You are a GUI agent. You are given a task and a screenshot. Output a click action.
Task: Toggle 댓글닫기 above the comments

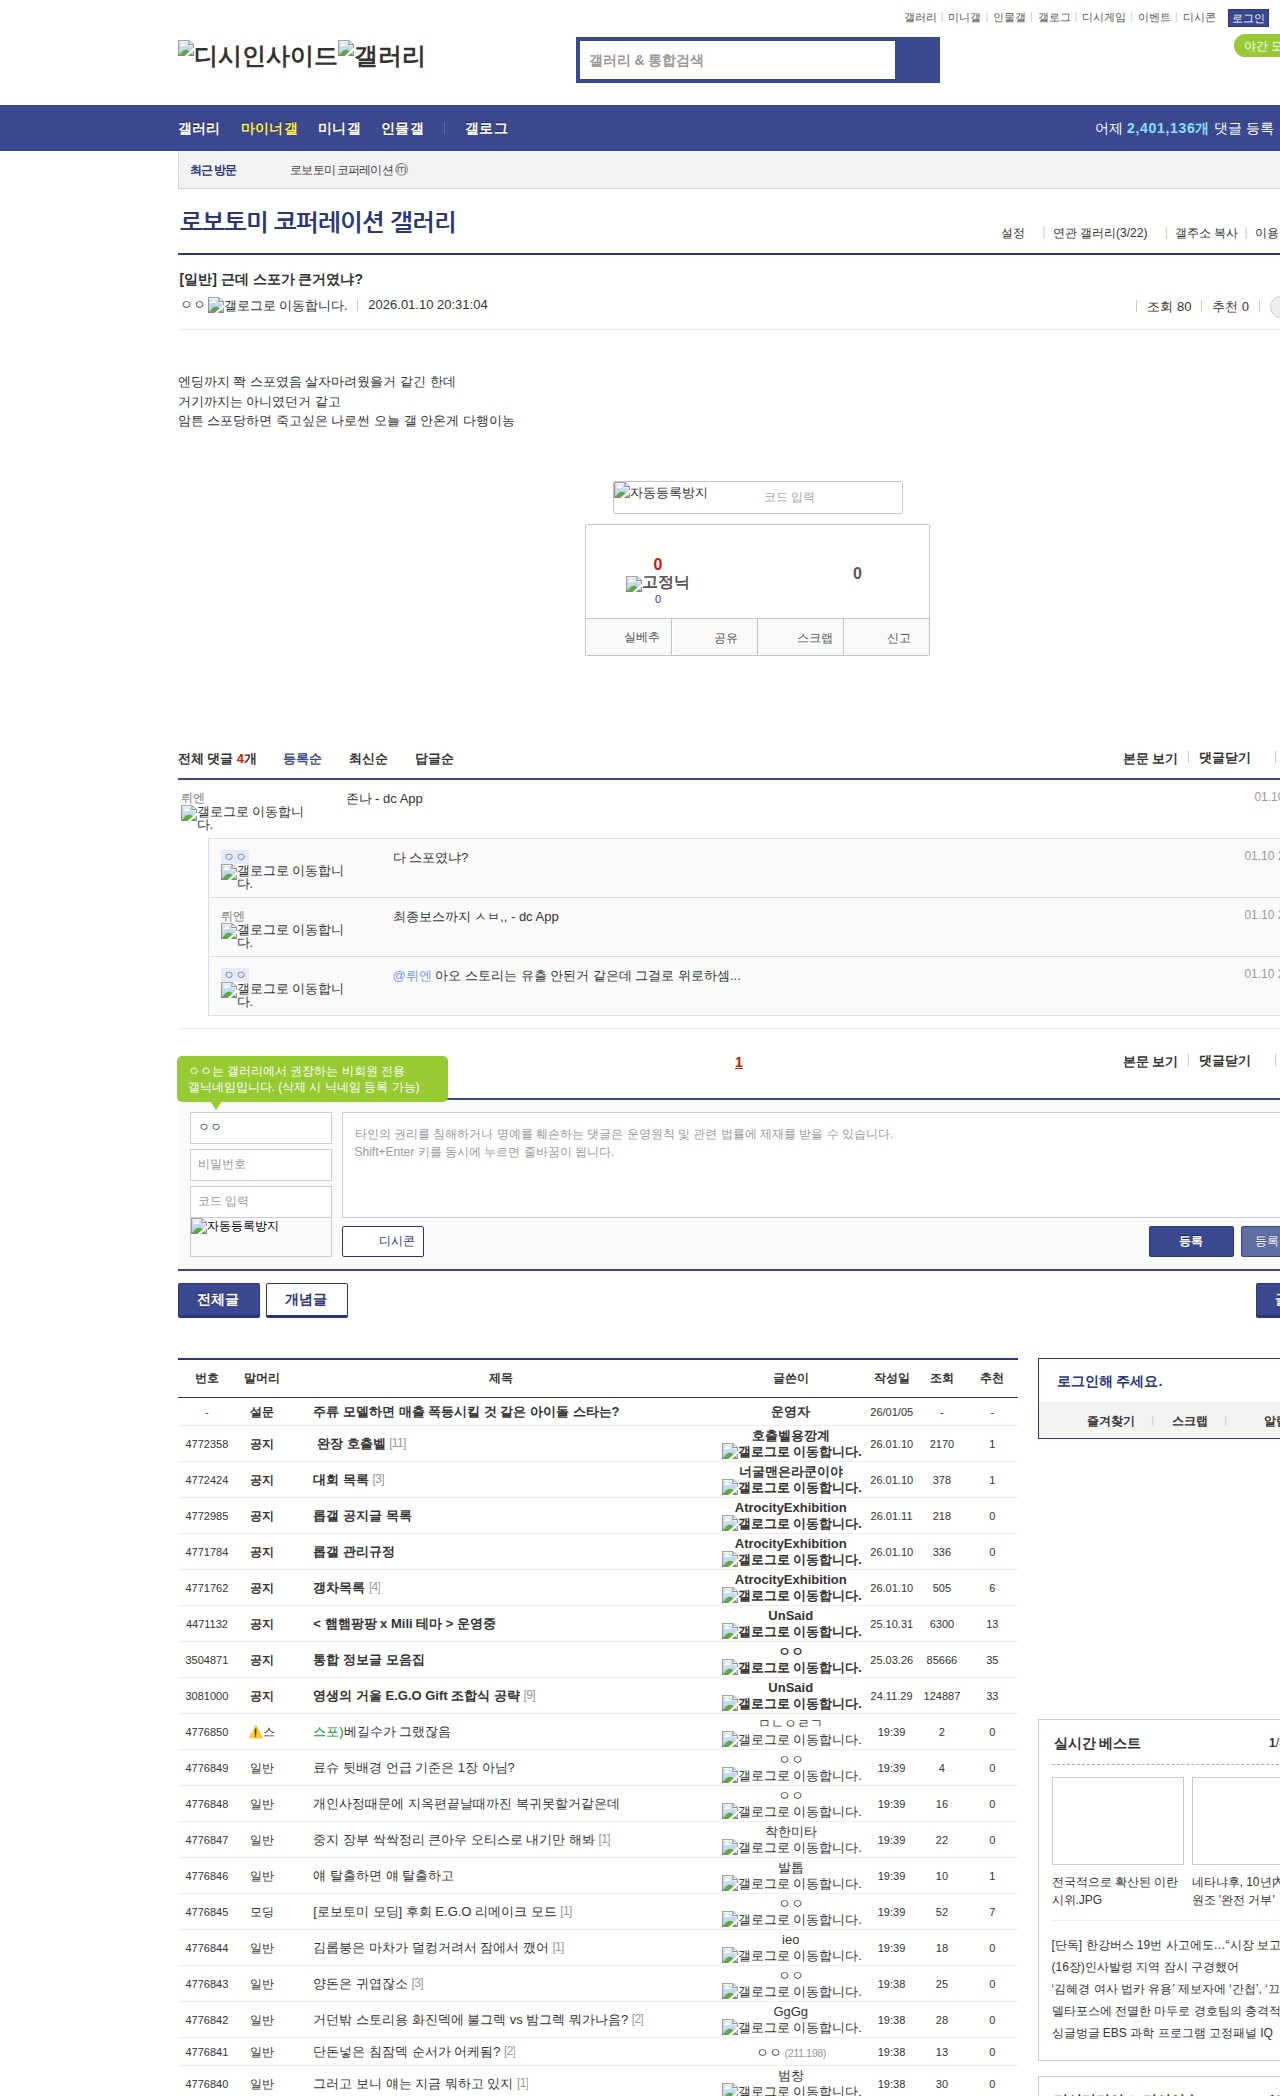coord(1224,758)
